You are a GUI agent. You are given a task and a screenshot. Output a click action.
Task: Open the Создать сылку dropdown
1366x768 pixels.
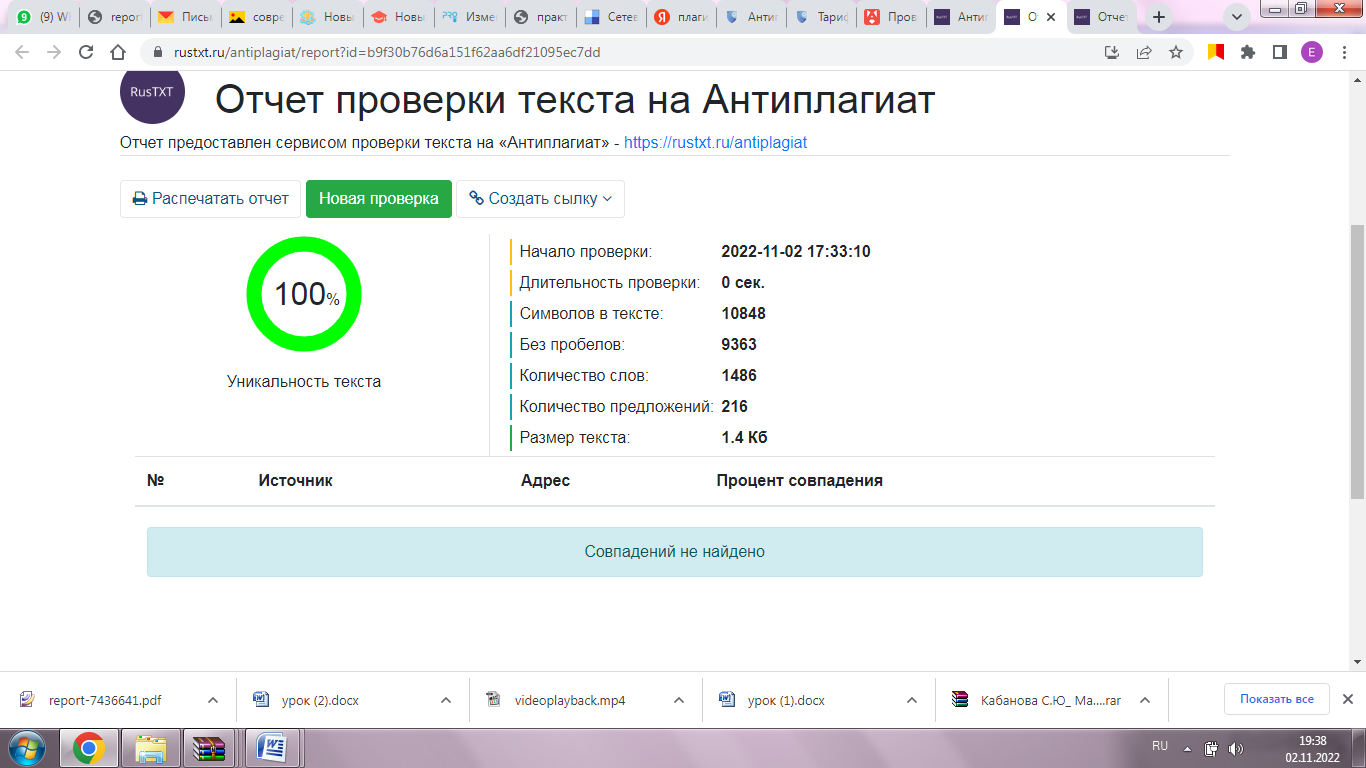coord(541,199)
